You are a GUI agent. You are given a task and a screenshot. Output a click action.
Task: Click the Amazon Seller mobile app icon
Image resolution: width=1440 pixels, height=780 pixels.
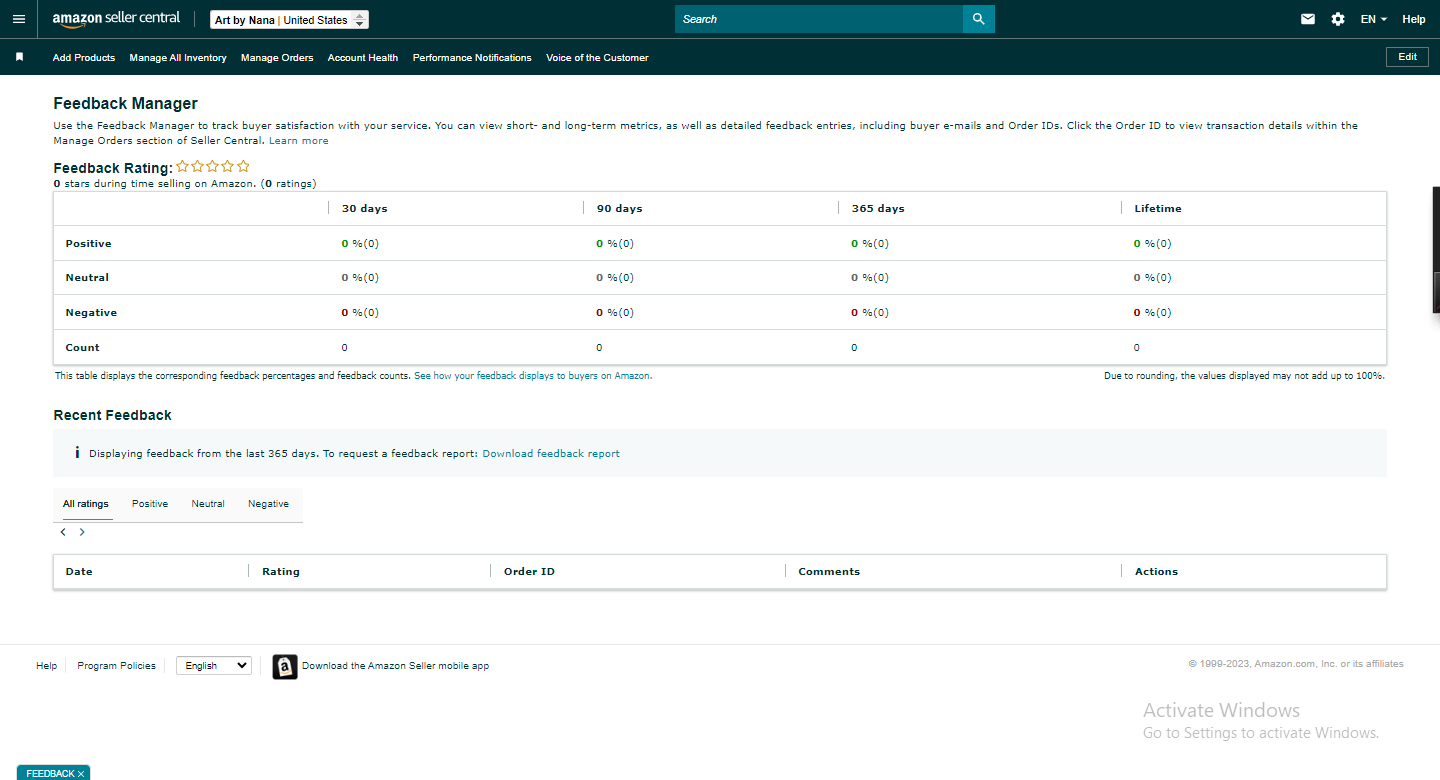pyautogui.click(x=285, y=667)
